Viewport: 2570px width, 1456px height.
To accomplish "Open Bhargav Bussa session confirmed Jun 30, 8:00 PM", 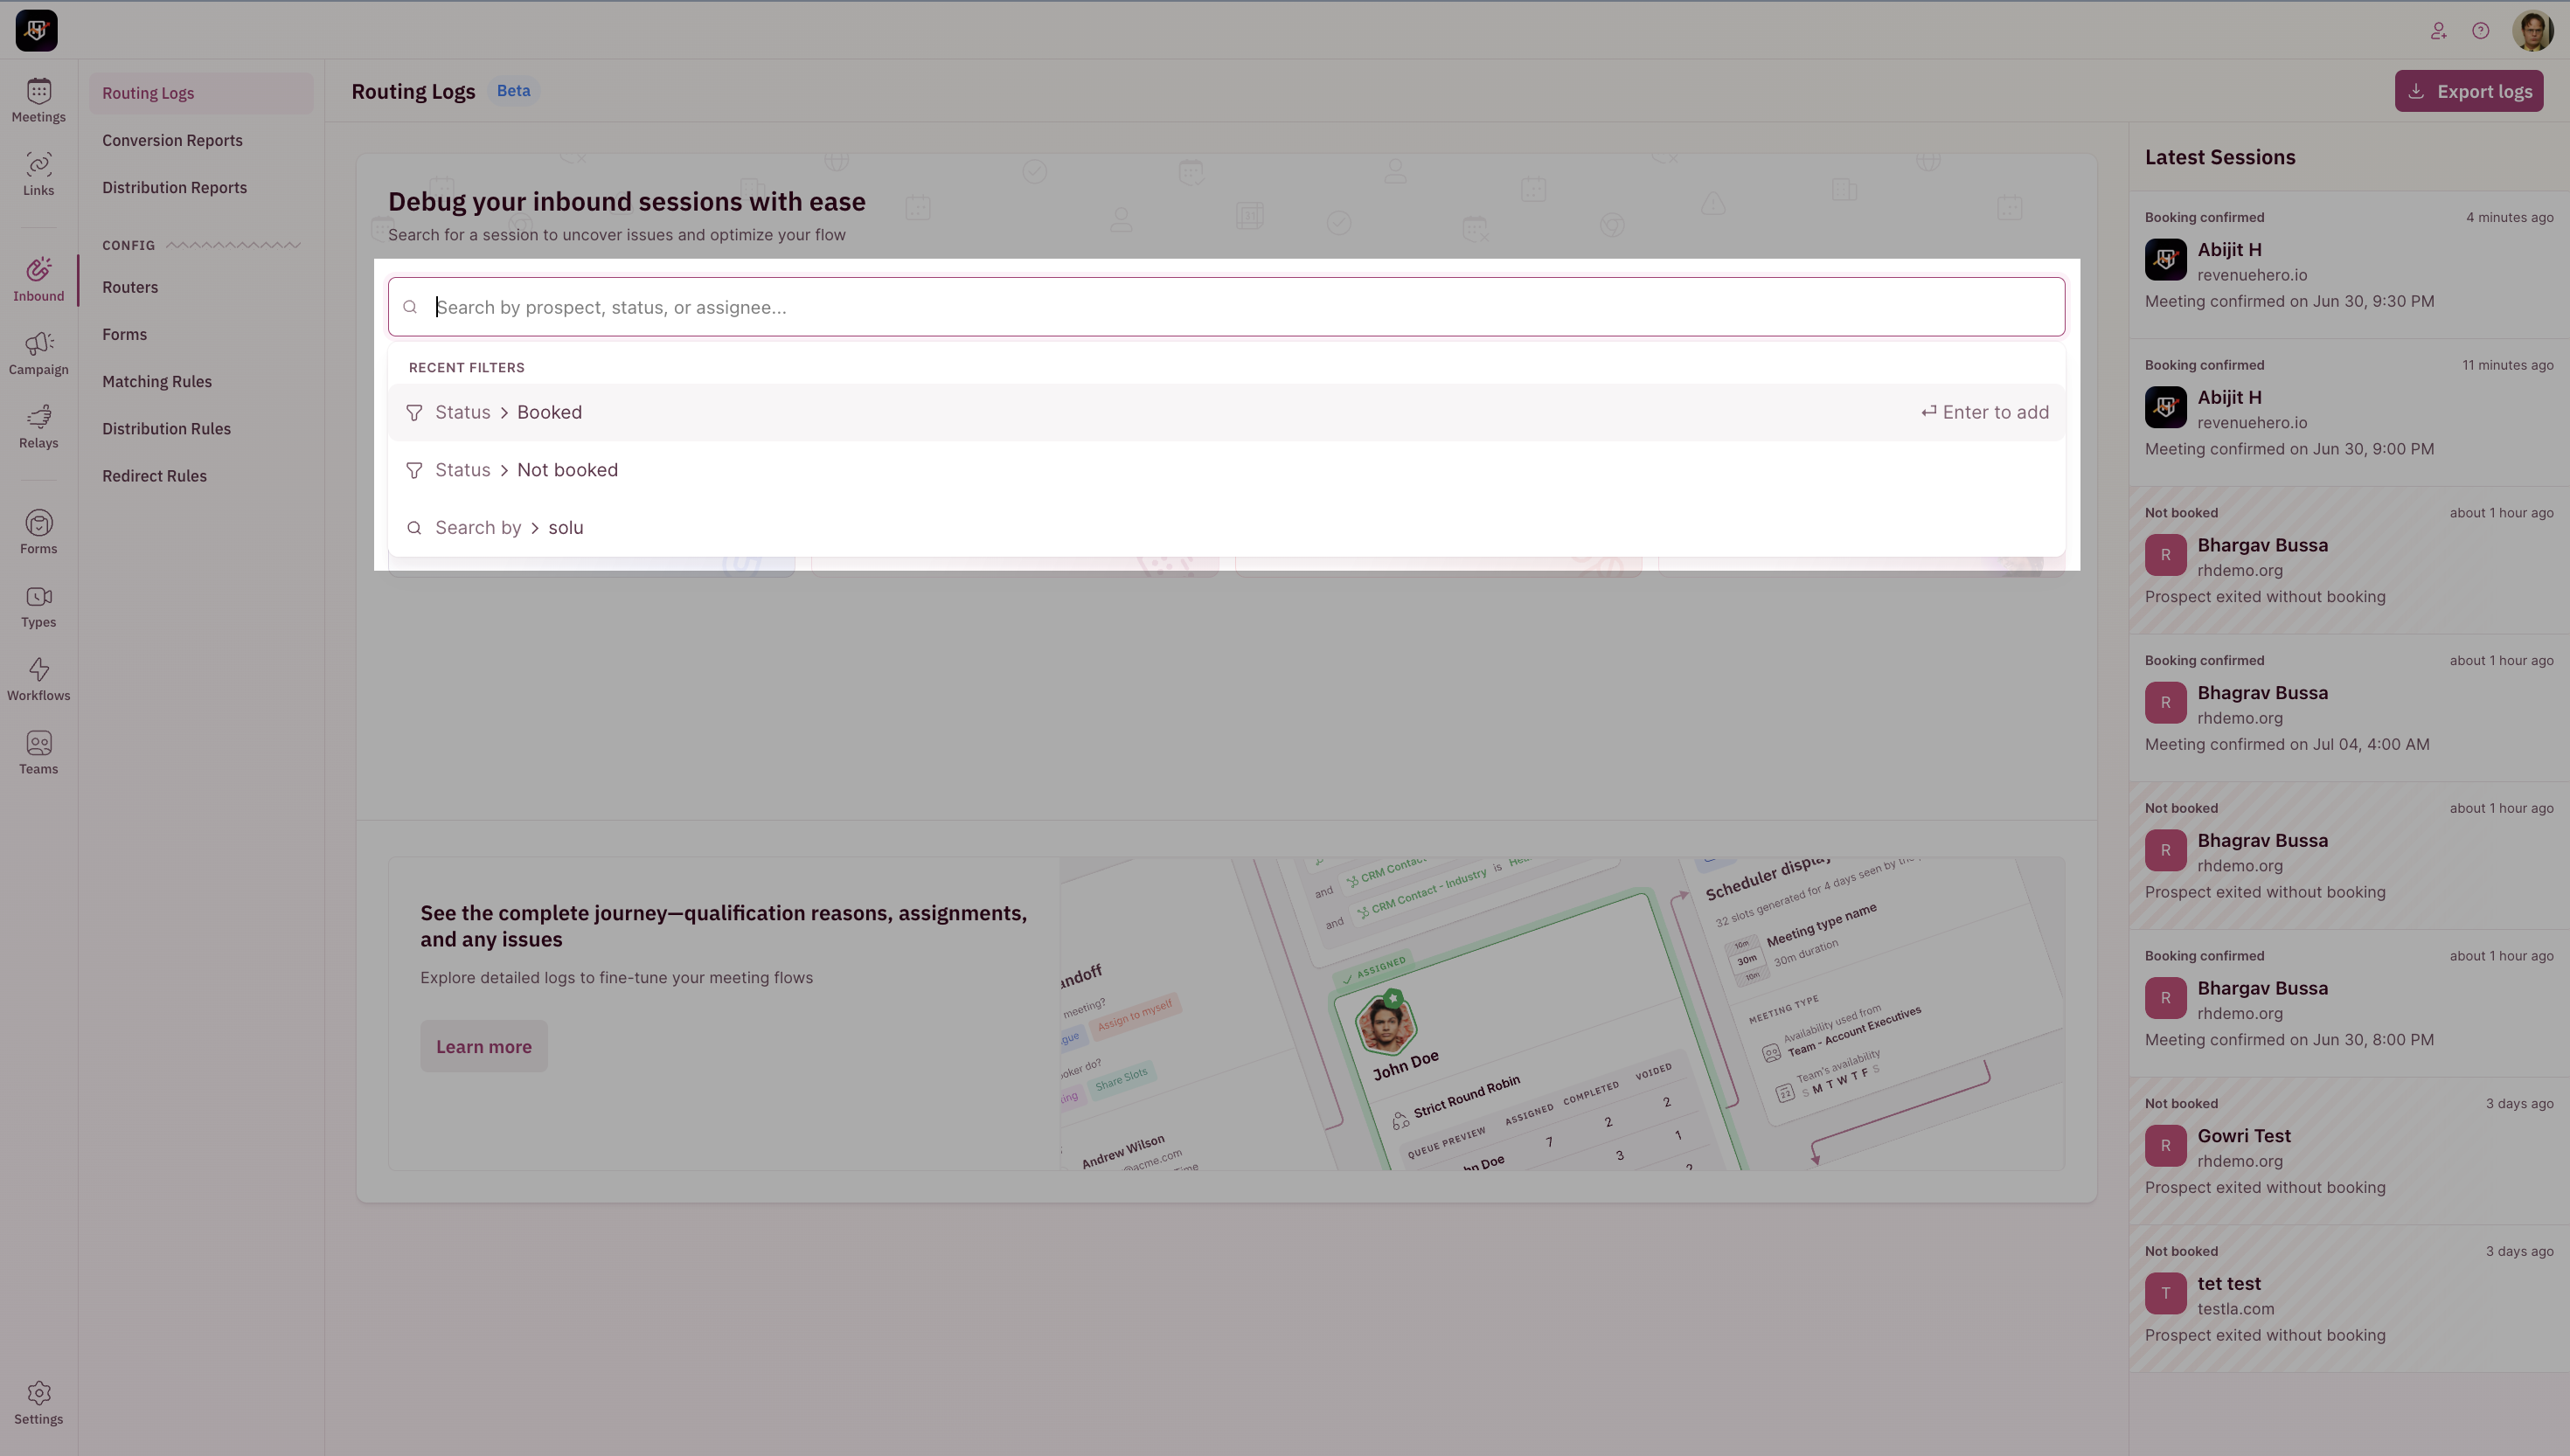I will (2349, 1004).
